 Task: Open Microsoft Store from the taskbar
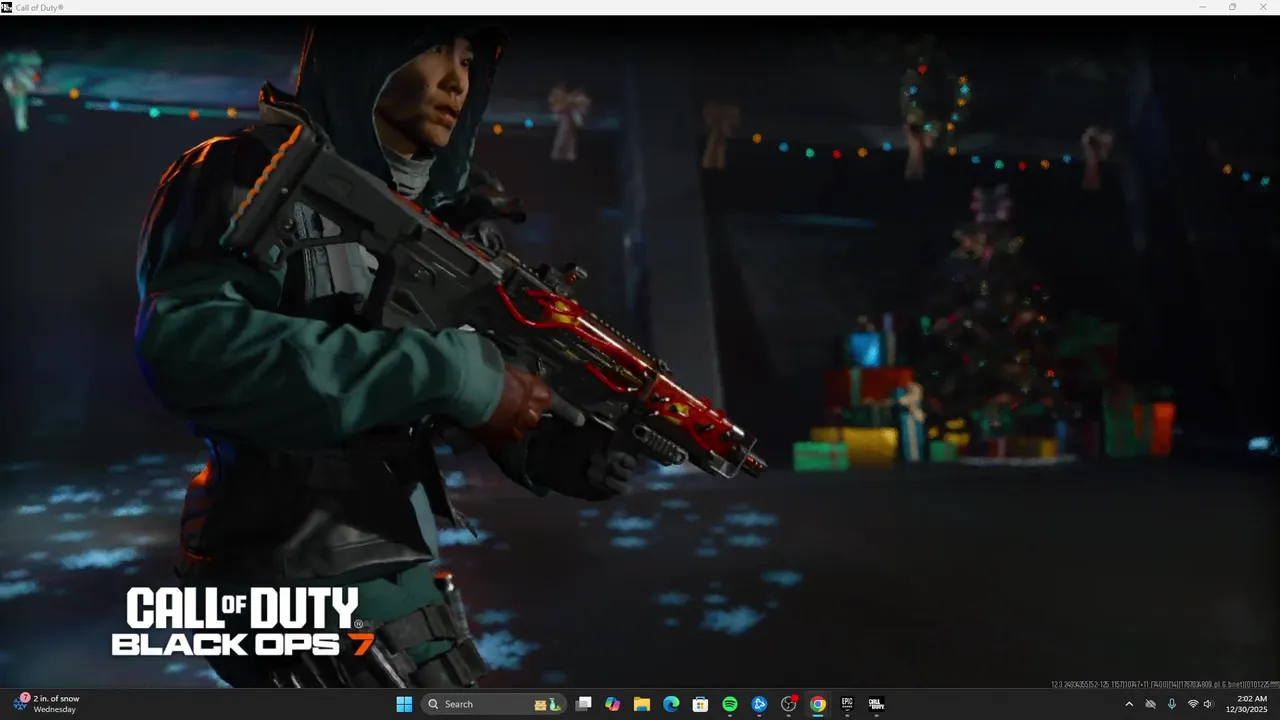(701, 704)
